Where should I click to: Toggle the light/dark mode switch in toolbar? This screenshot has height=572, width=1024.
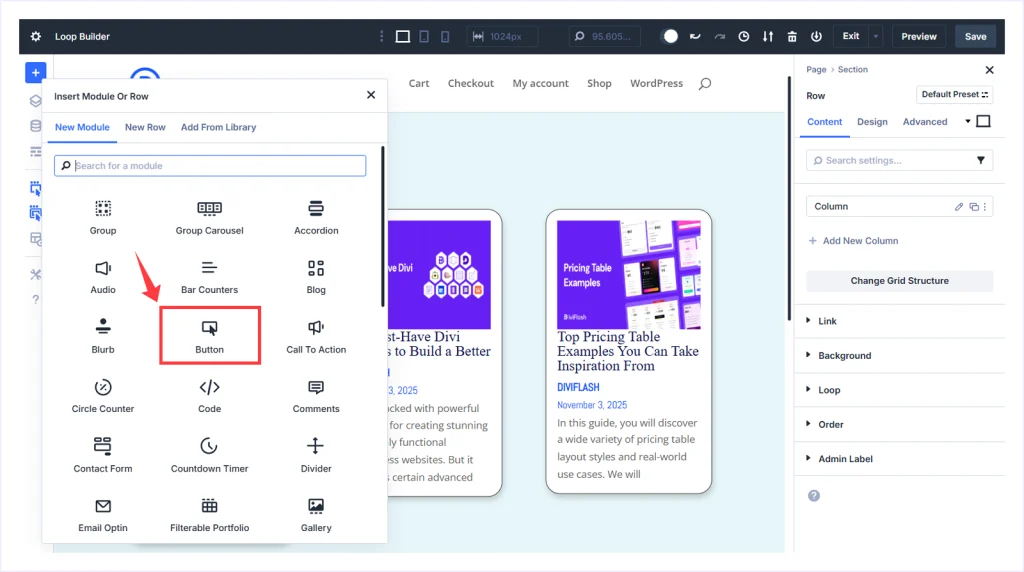click(x=669, y=36)
